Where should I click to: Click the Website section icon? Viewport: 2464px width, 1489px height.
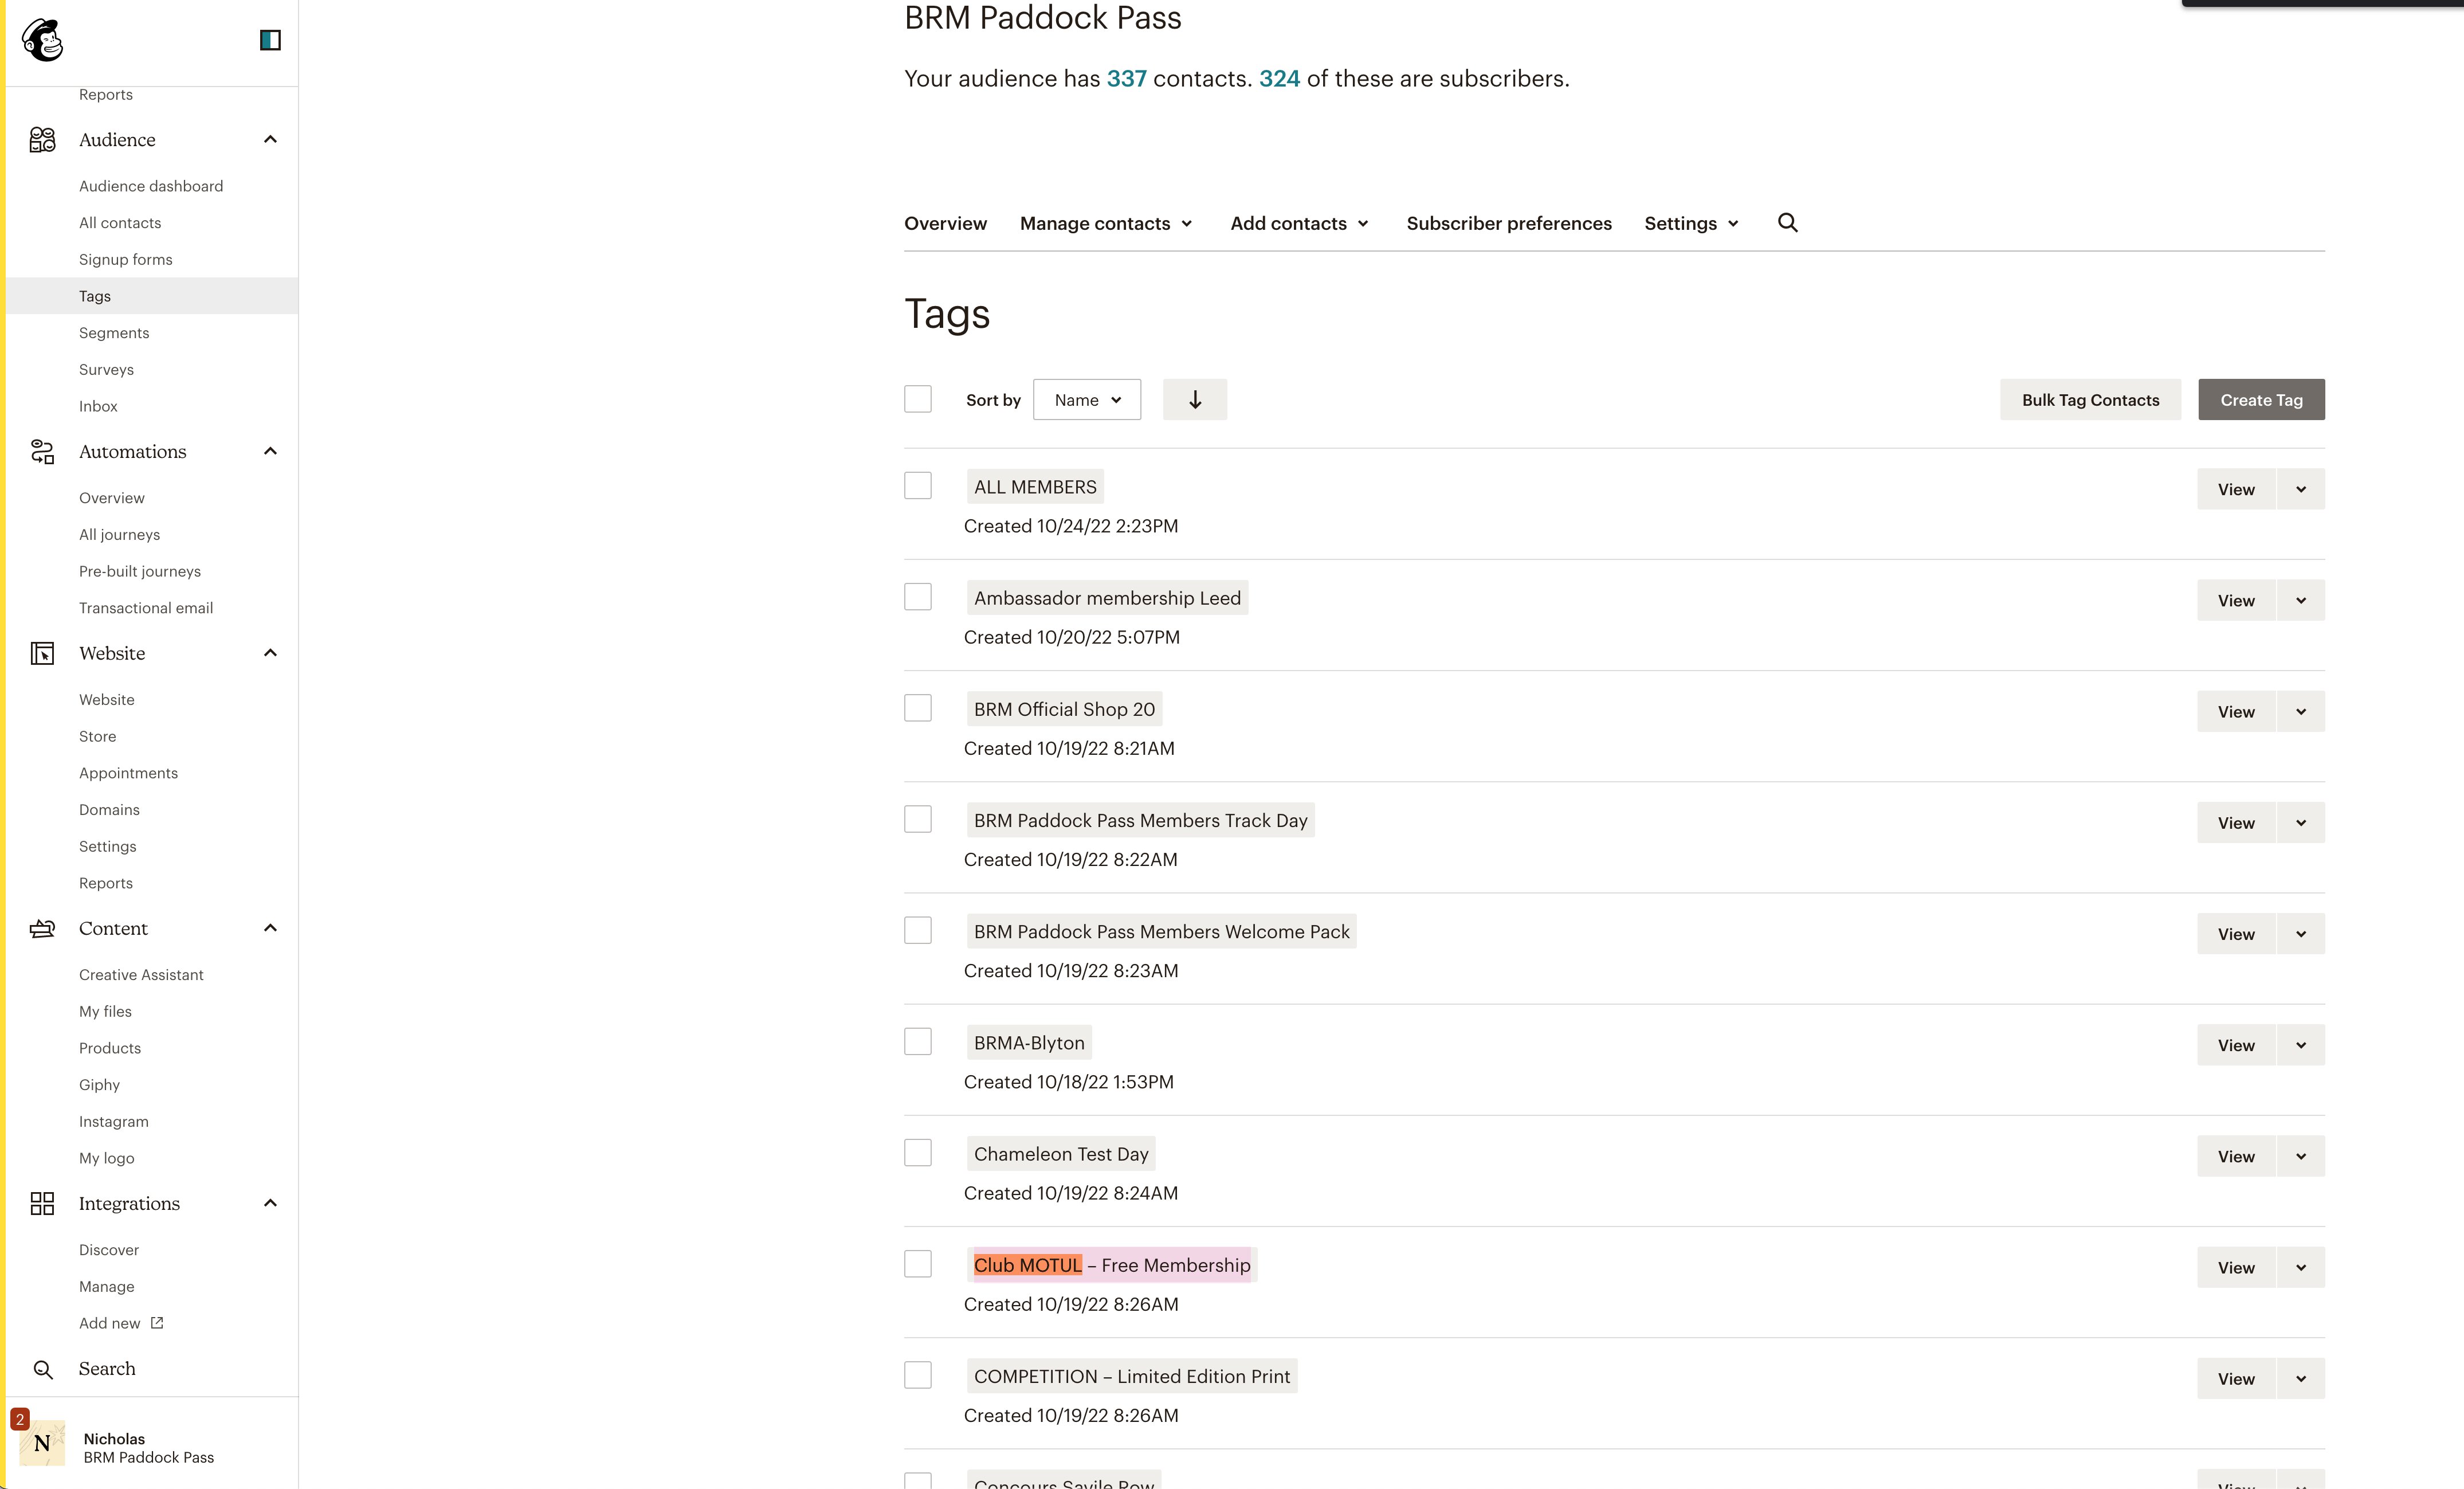(x=42, y=653)
